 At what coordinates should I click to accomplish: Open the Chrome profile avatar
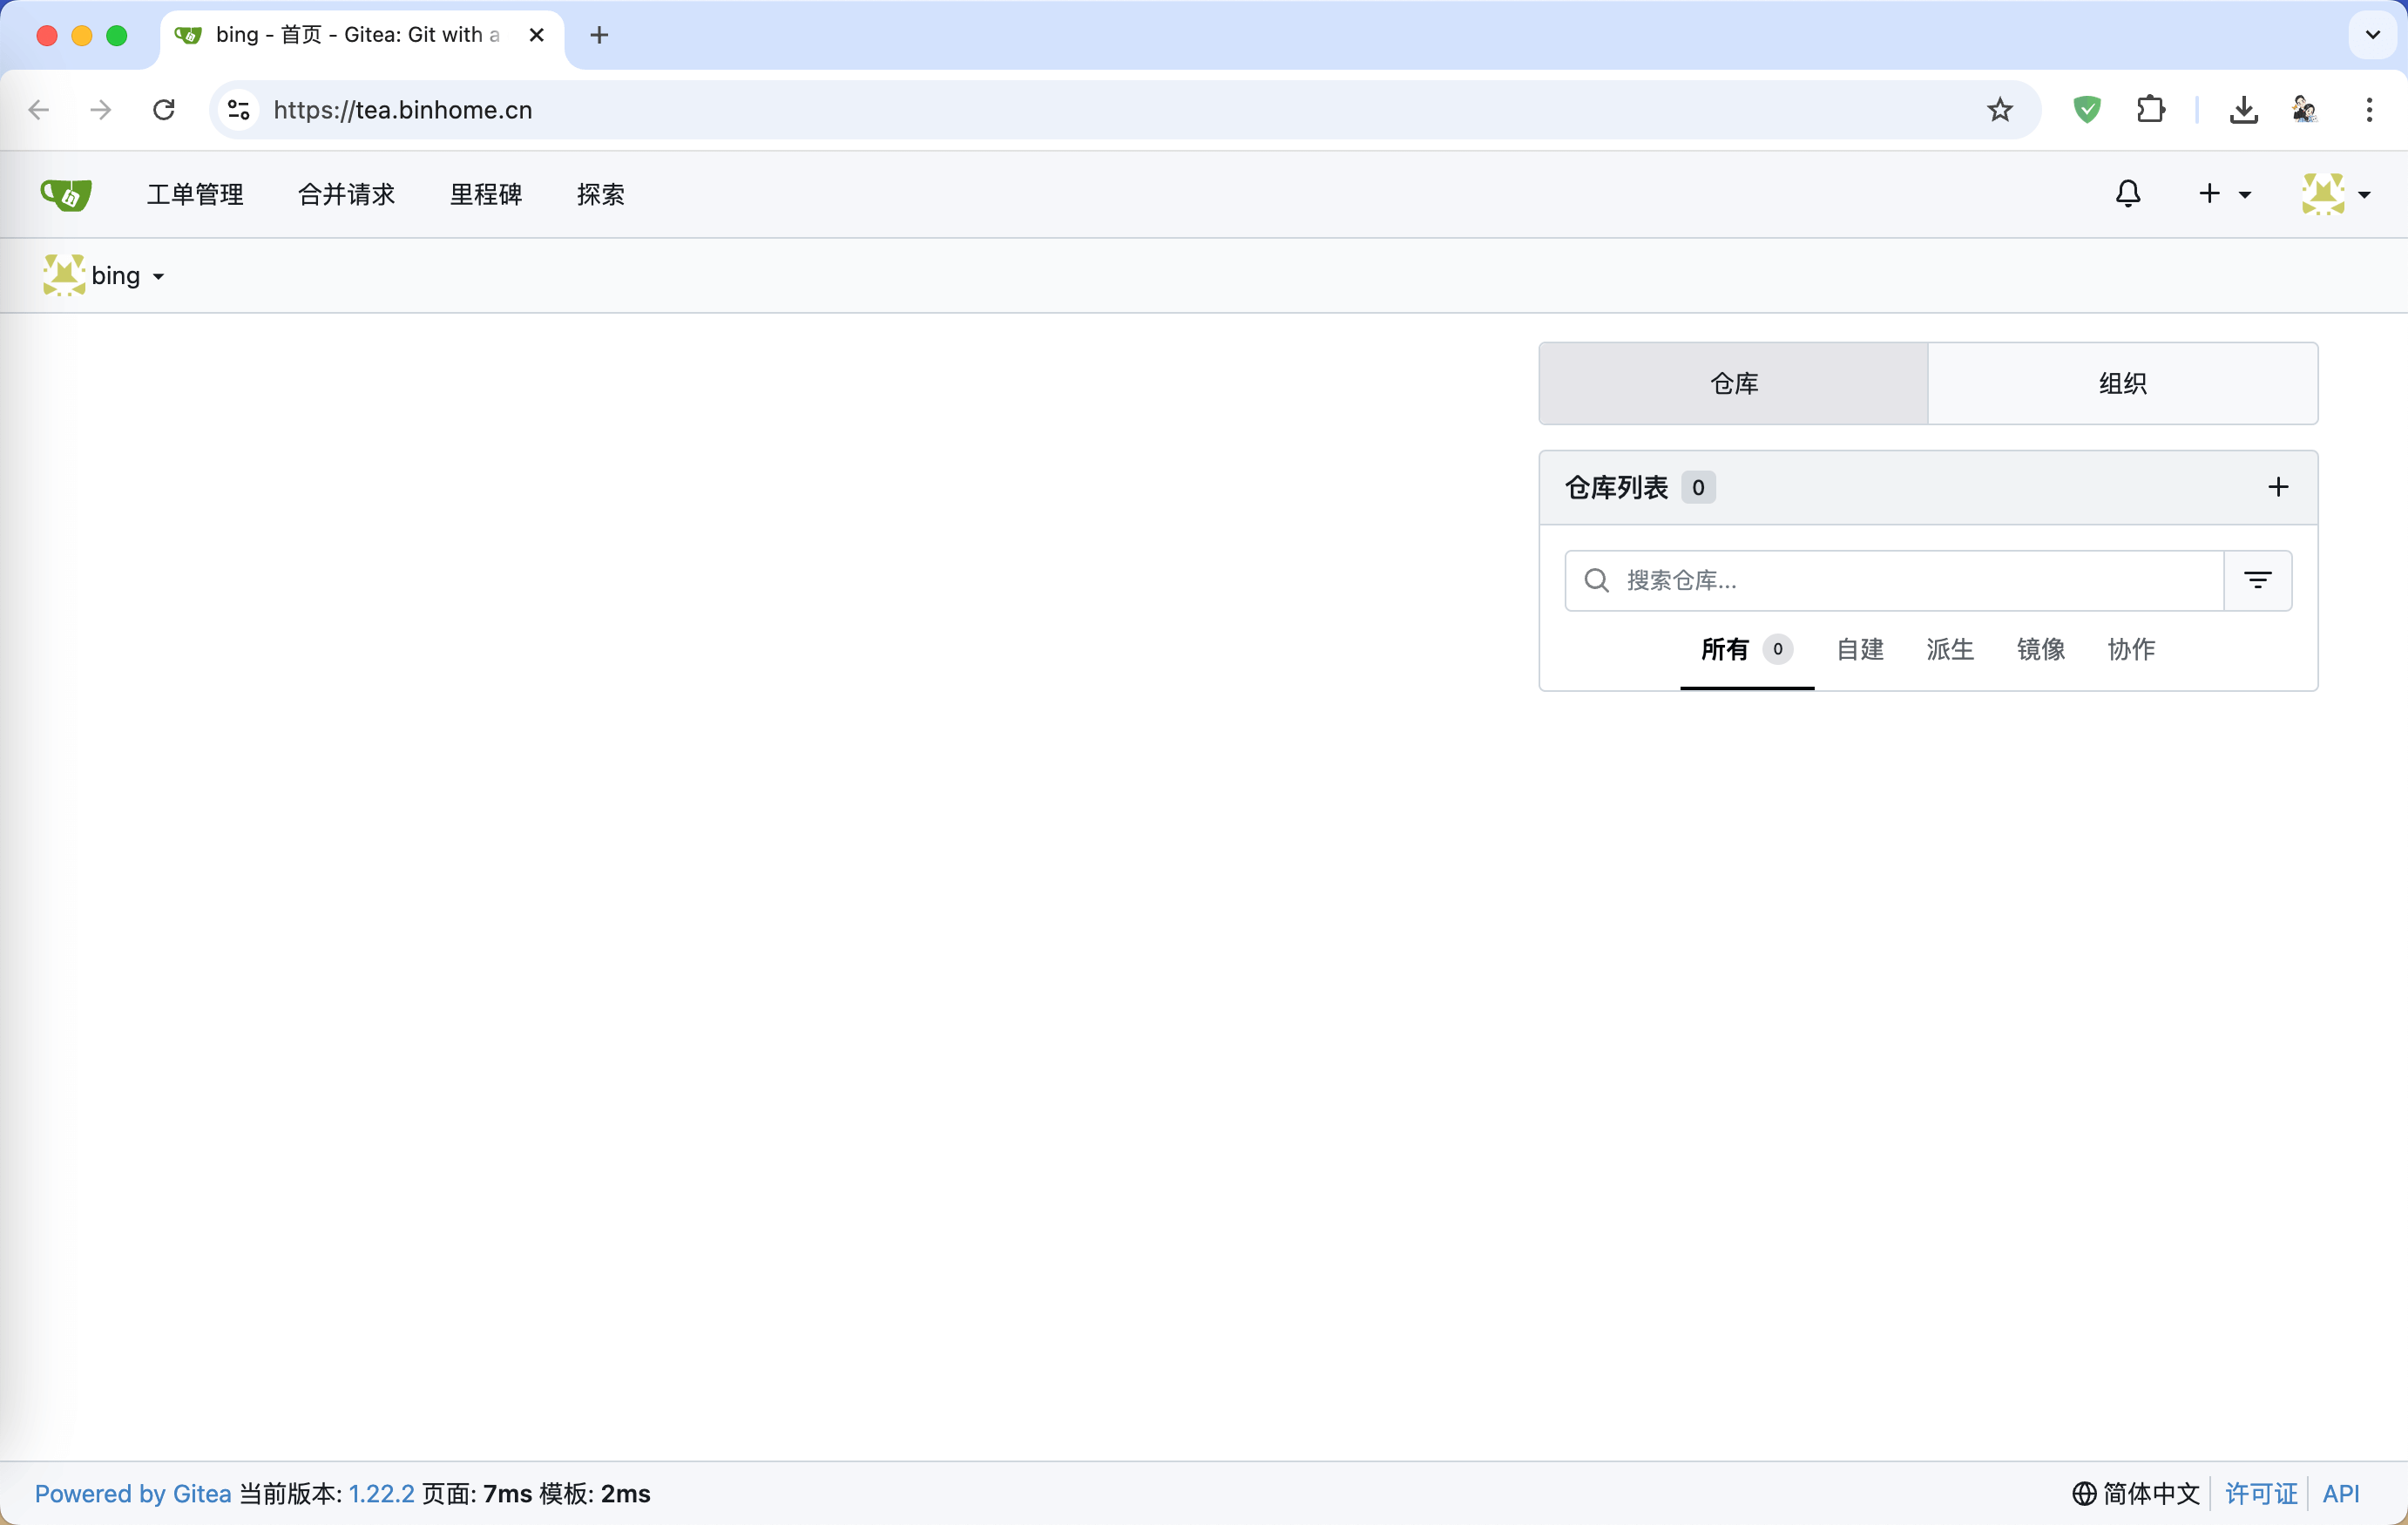coord(2305,110)
